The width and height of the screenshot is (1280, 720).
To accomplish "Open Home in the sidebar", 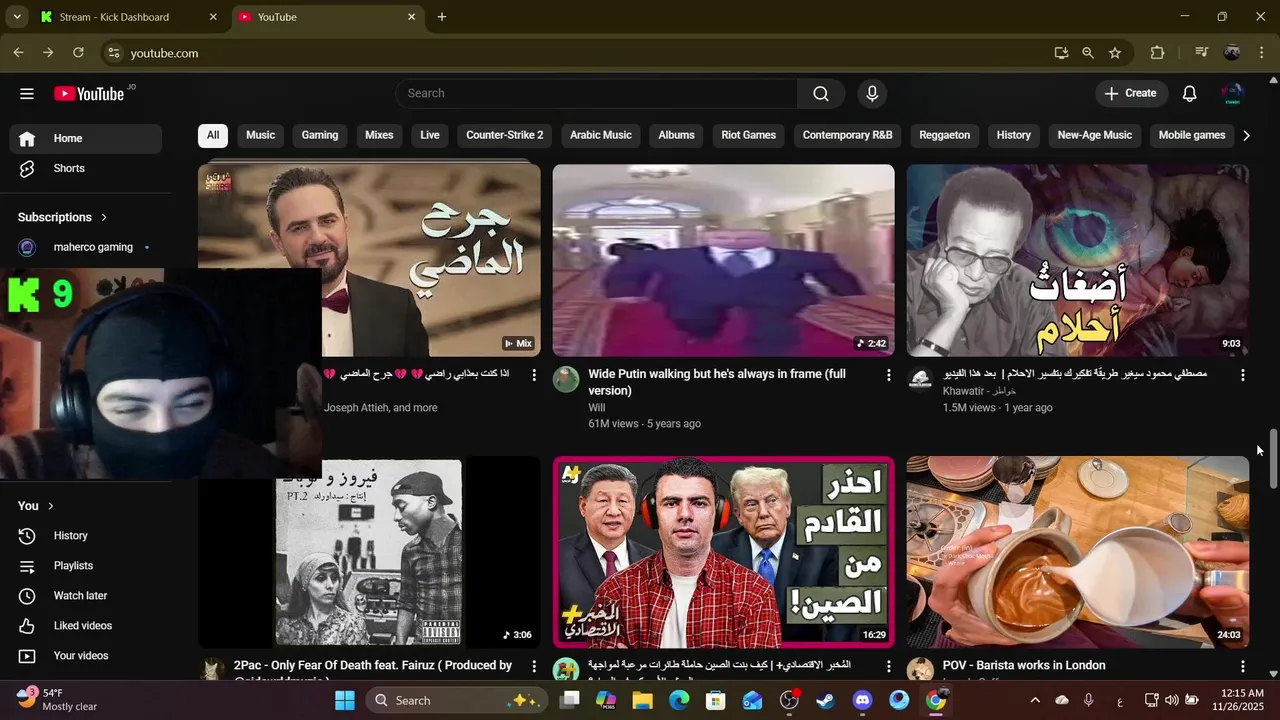I will (85, 139).
